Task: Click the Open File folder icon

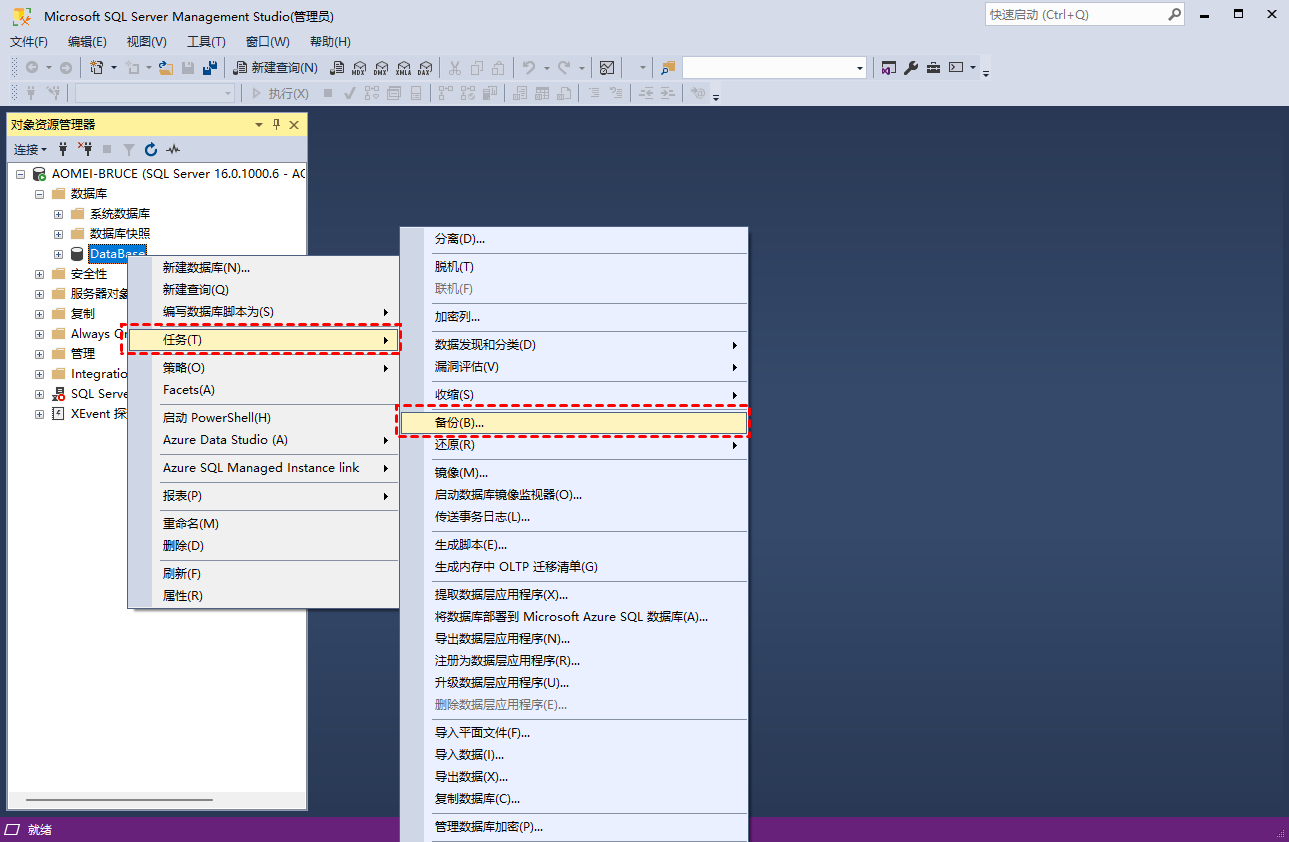Action: tap(166, 68)
